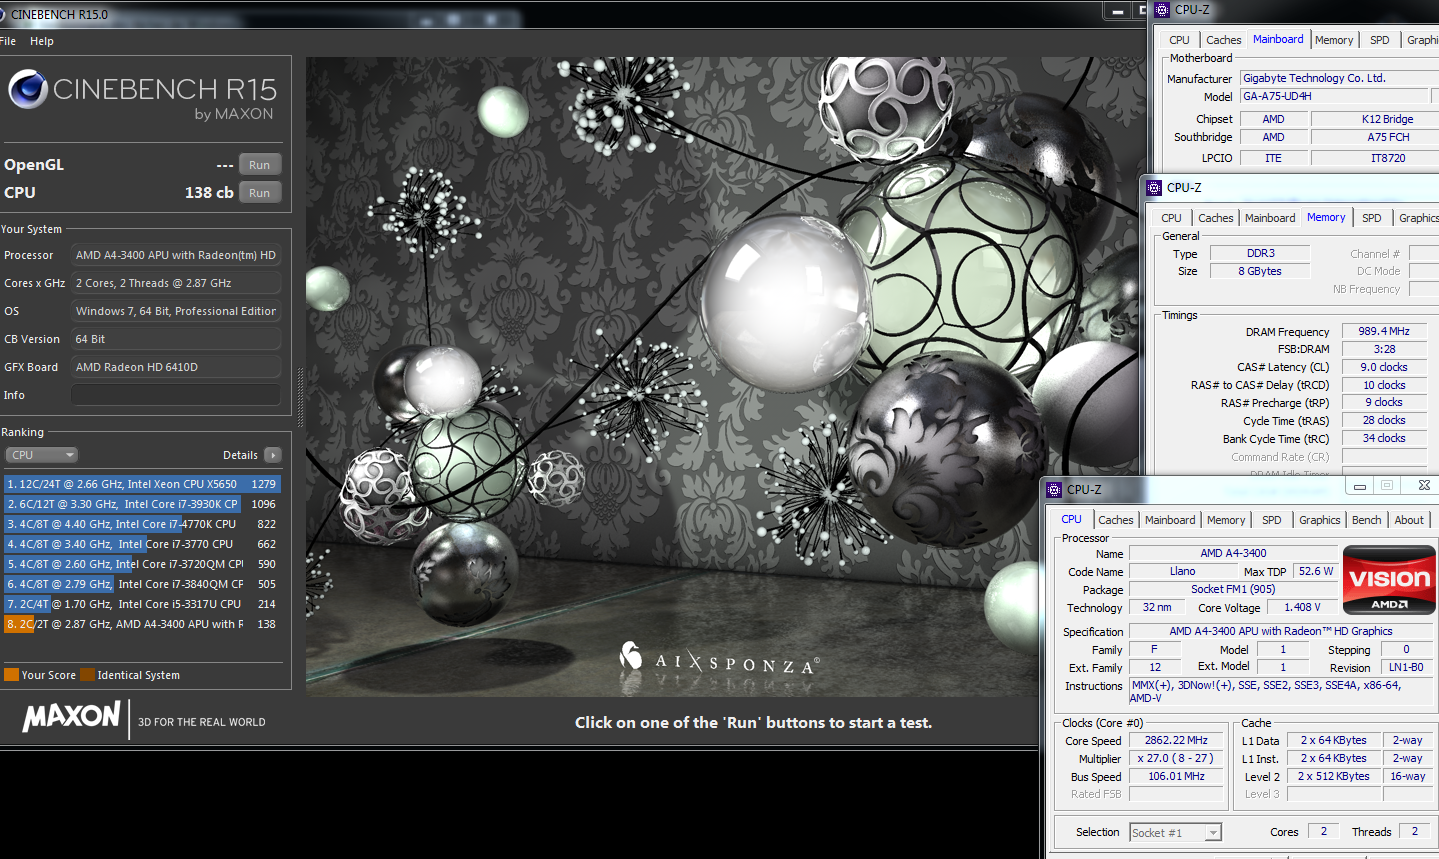Select ranking row Intel Core i7-3840QM
Image resolution: width=1439 pixels, height=859 pixels.
142,584
